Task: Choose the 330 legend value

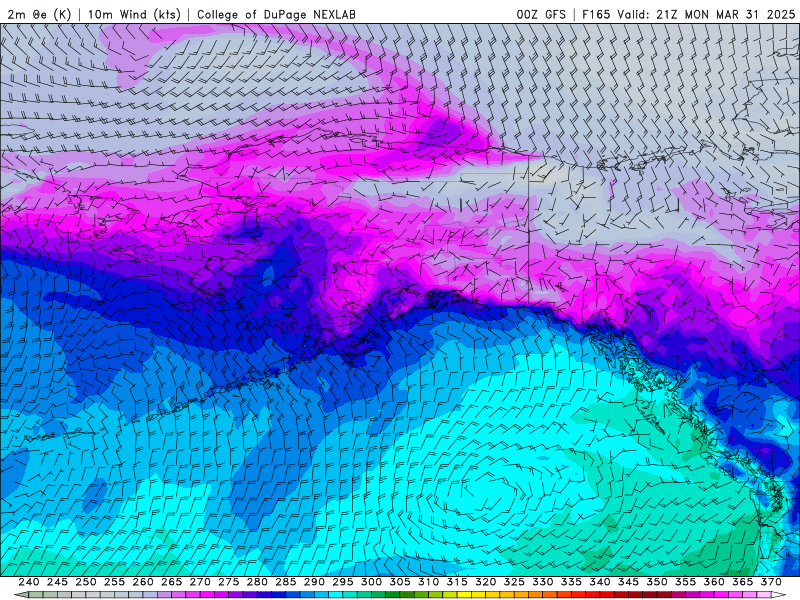Action: click(x=543, y=582)
